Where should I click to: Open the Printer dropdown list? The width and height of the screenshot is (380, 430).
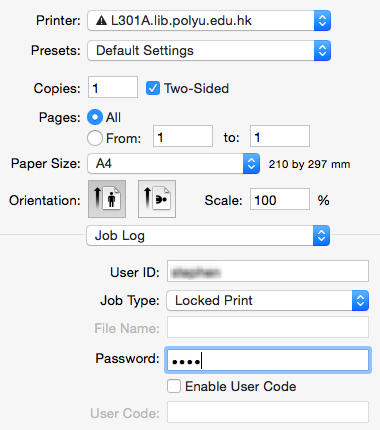(x=209, y=21)
